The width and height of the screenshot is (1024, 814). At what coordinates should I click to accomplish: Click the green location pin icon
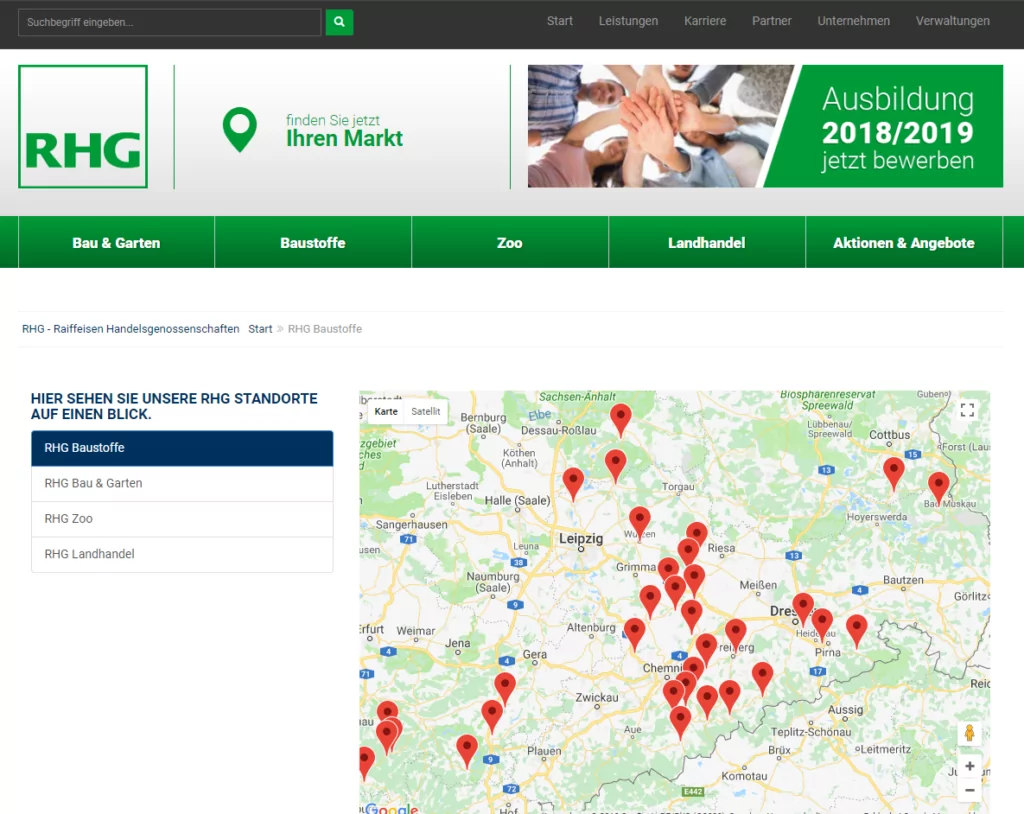pyautogui.click(x=240, y=129)
